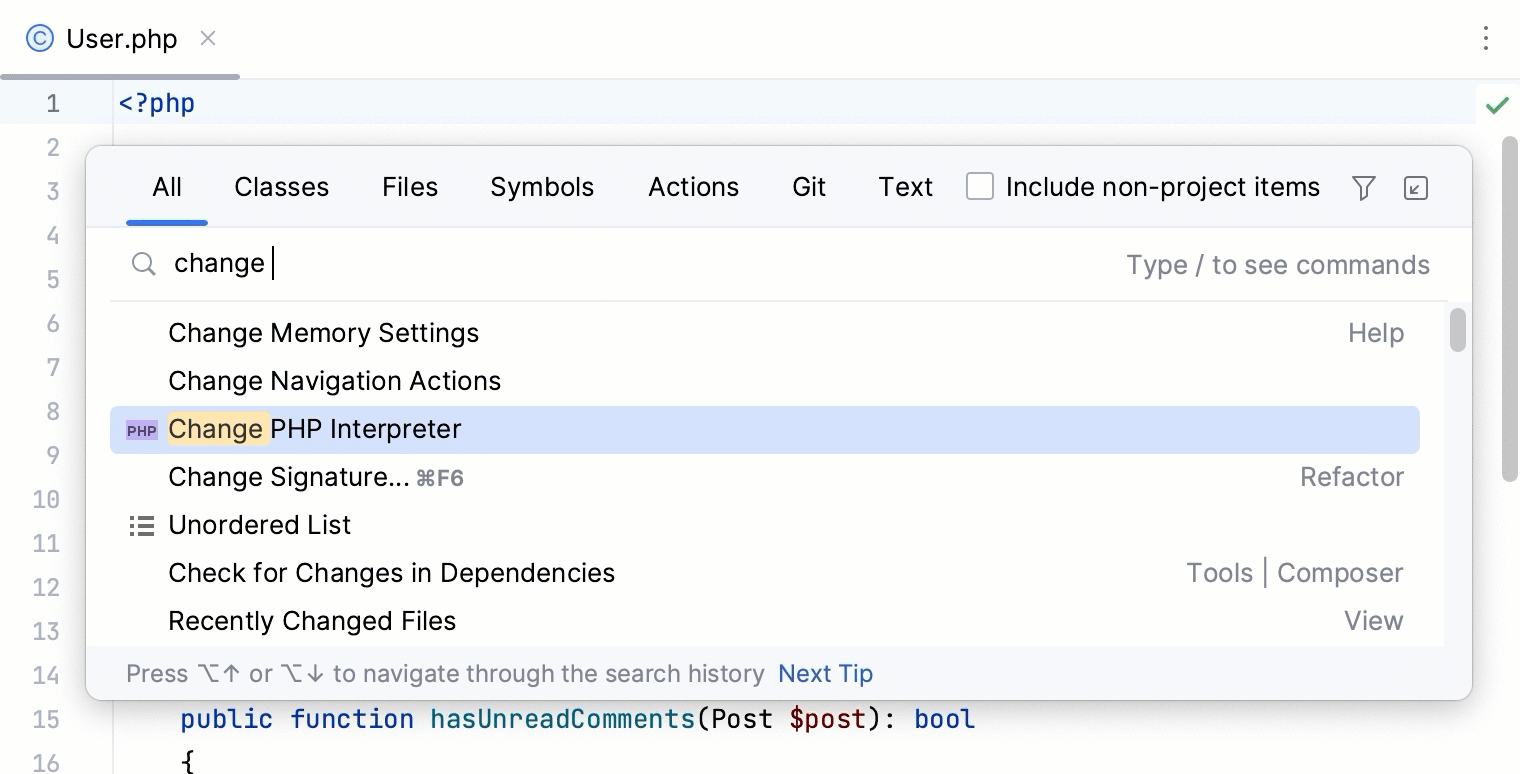Open the Text search tab
1520x774 pixels.
point(905,187)
